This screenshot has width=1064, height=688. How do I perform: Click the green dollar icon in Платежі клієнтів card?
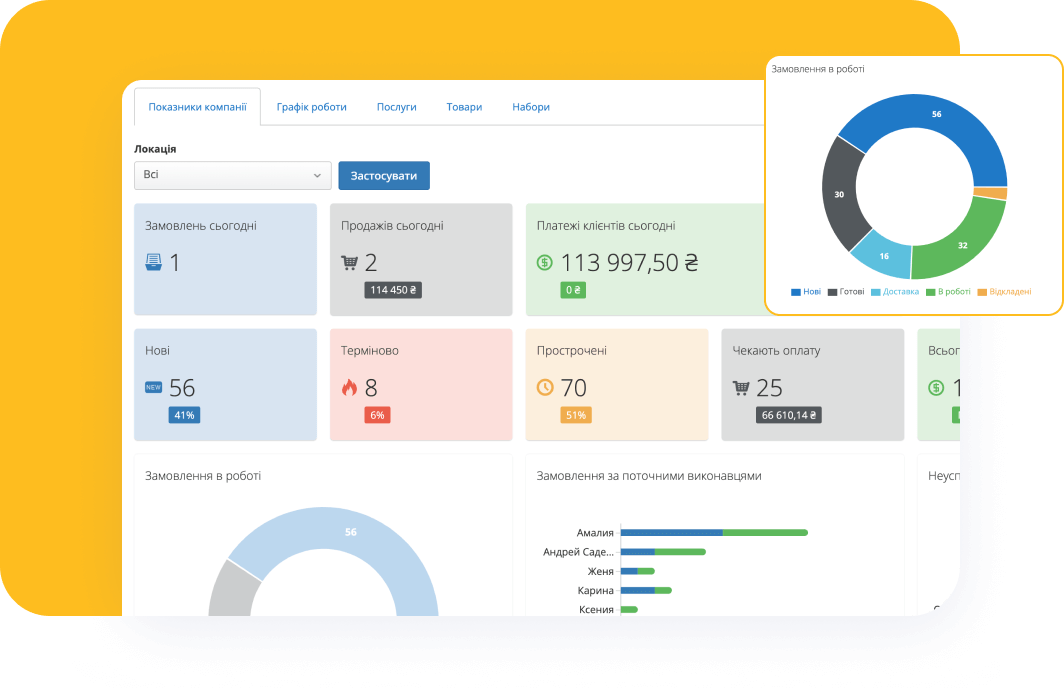coord(545,263)
